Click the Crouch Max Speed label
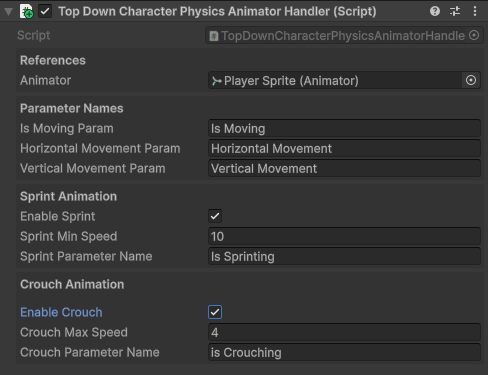The height and width of the screenshot is (375, 488). (x=74, y=332)
